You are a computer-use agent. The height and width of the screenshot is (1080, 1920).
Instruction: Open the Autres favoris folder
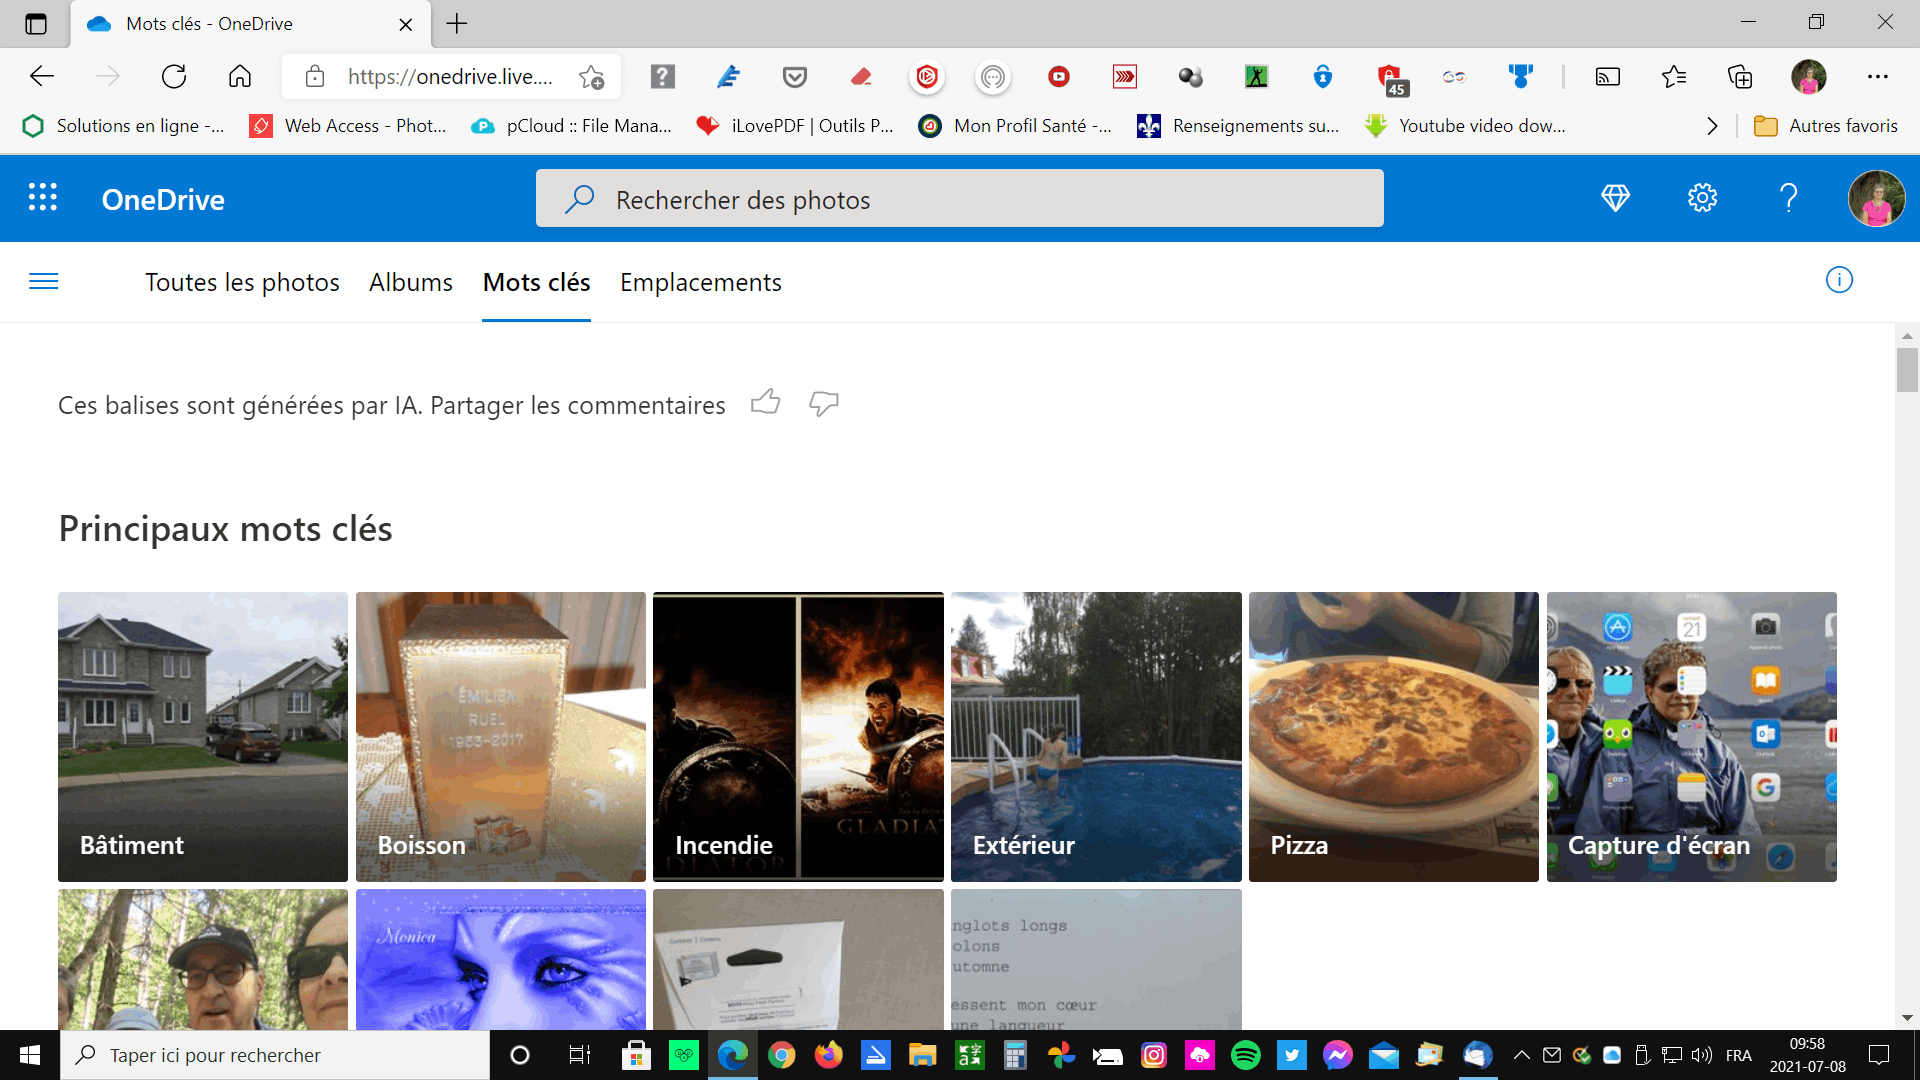(1826, 126)
